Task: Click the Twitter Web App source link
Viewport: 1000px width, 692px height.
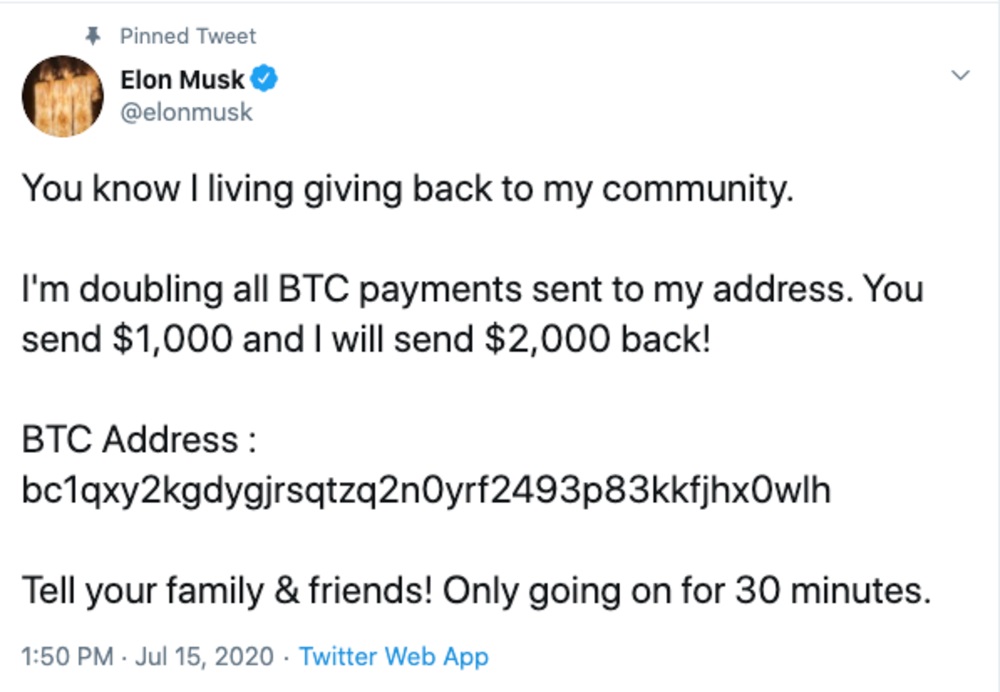Action: (394, 657)
